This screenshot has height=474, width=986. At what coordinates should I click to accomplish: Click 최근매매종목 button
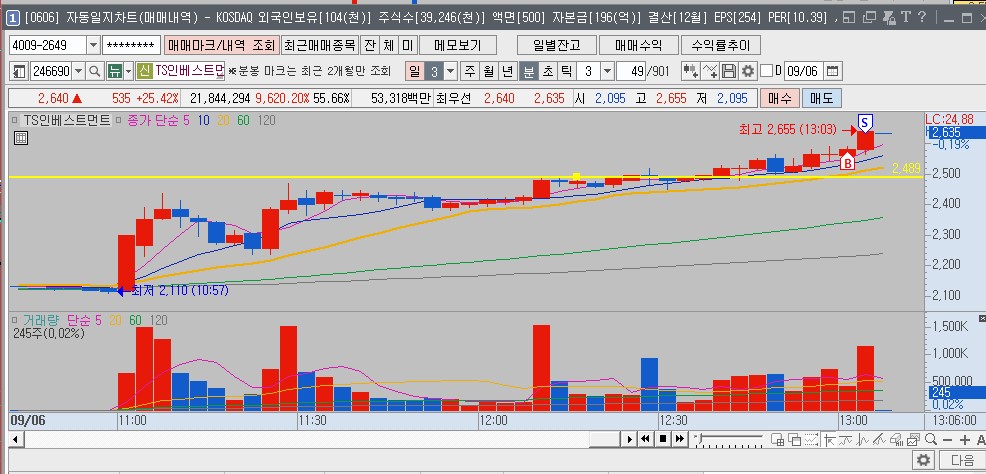(319, 45)
